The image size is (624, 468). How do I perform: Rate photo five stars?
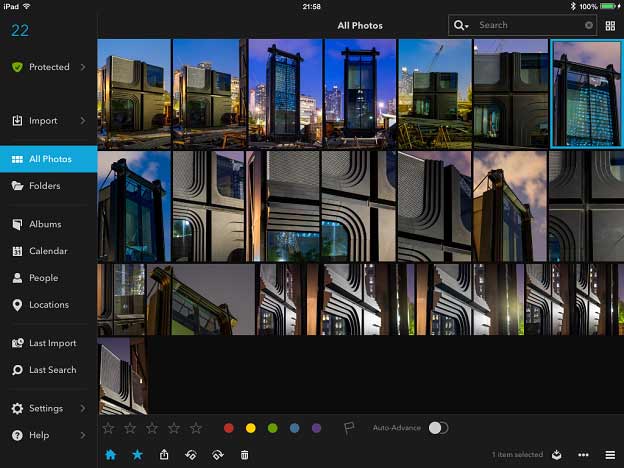196,428
